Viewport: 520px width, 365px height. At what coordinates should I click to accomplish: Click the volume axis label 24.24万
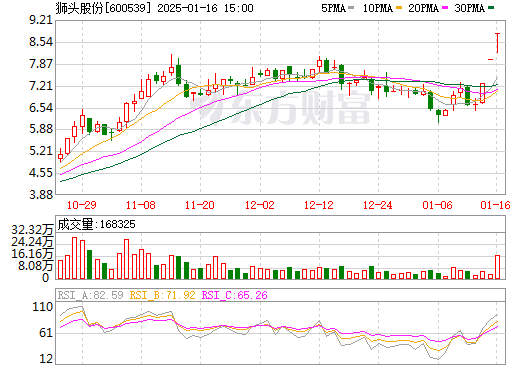pyautogui.click(x=32, y=242)
